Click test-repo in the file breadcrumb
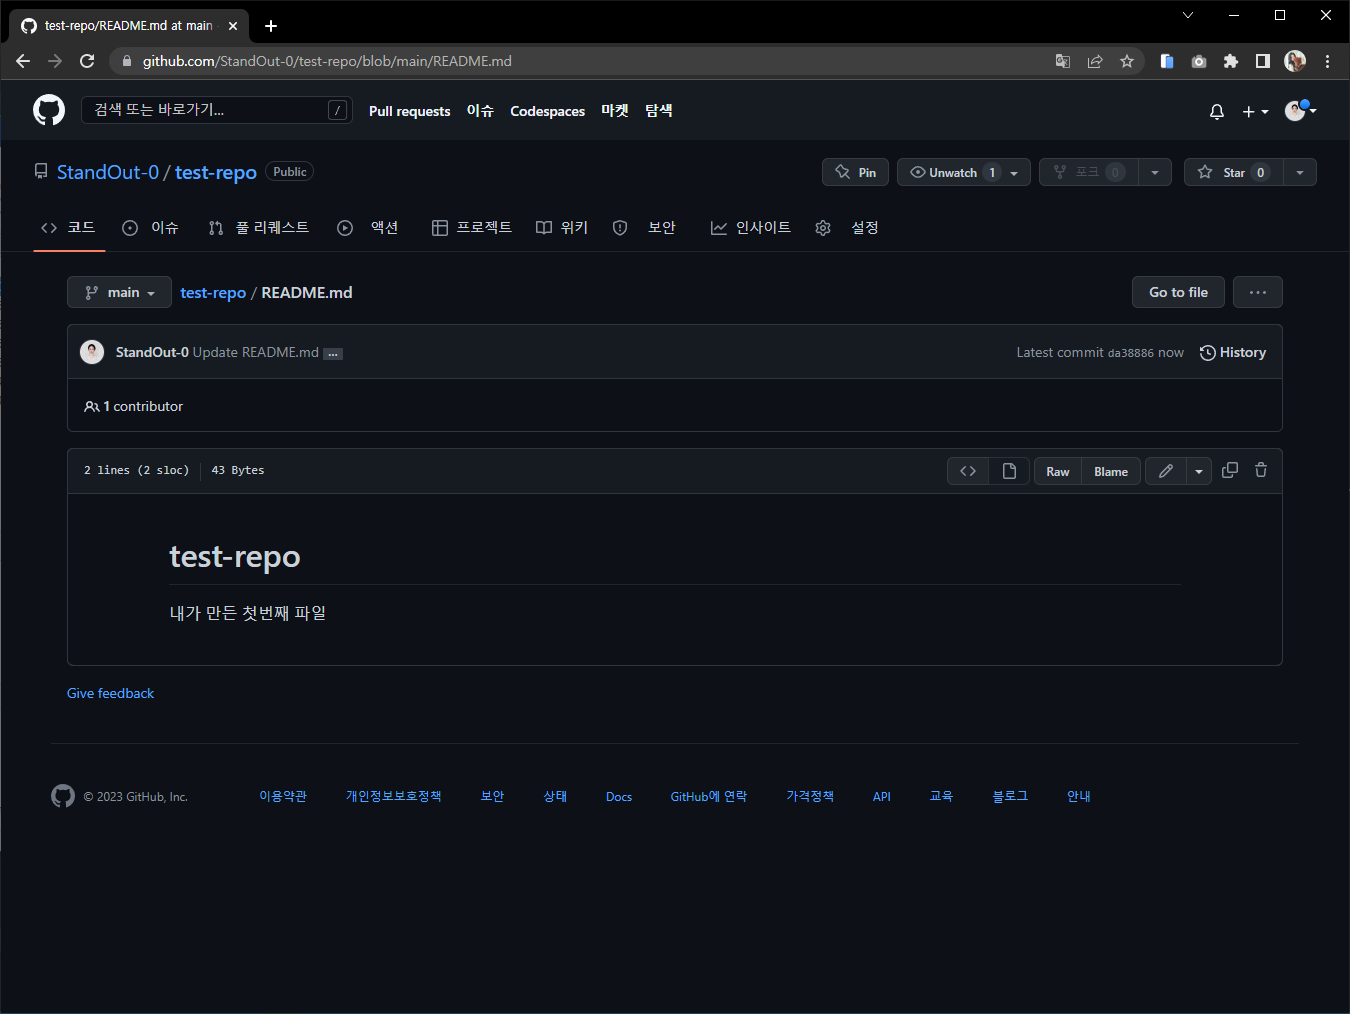 213,292
